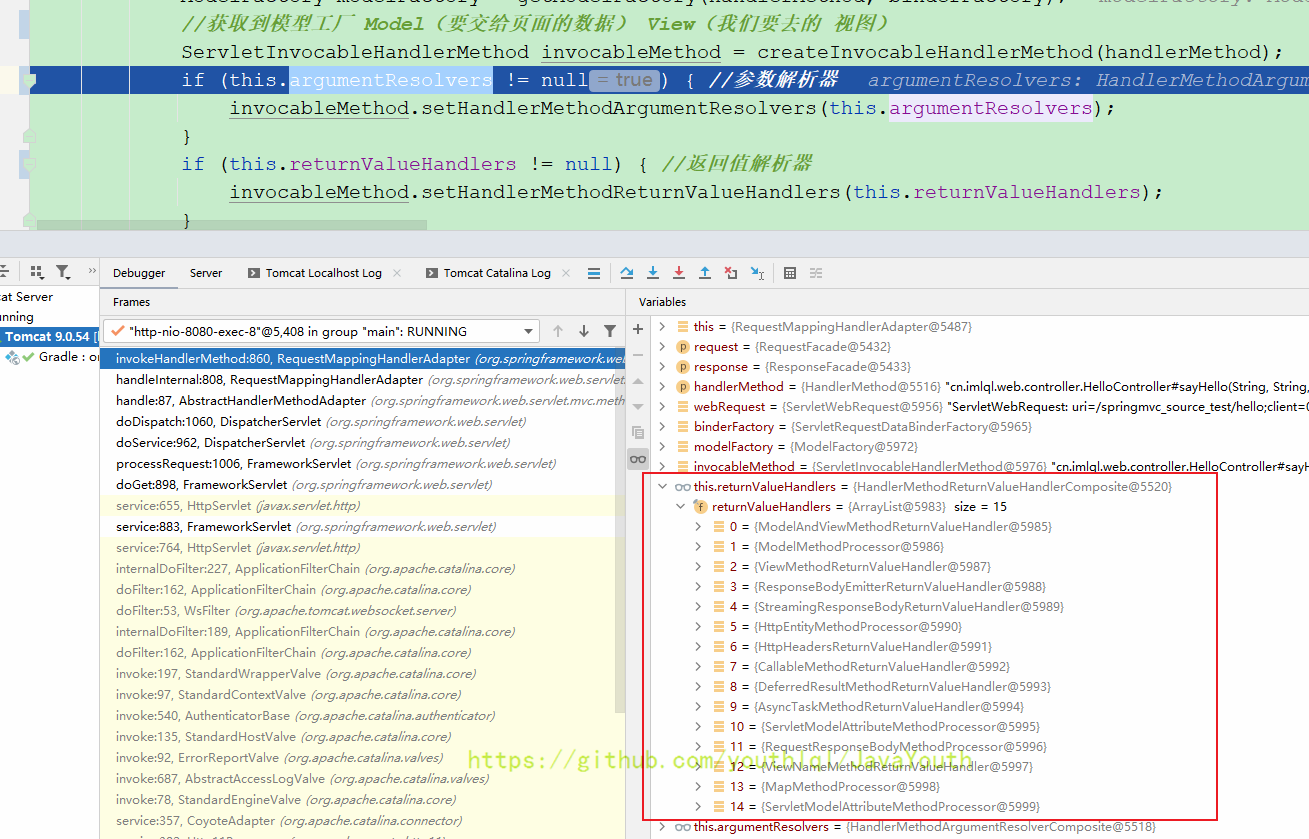Click the frames filter funnel icon

click(610, 331)
